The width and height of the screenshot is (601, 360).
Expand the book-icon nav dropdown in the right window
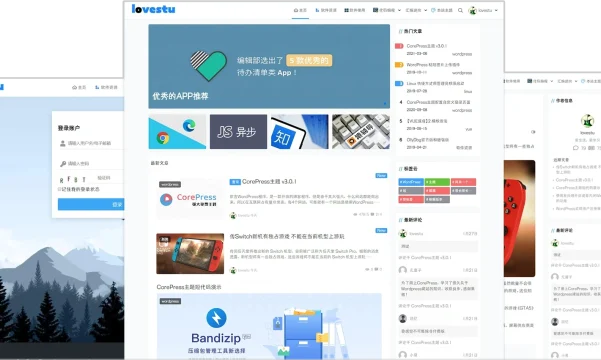click(540, 81)
